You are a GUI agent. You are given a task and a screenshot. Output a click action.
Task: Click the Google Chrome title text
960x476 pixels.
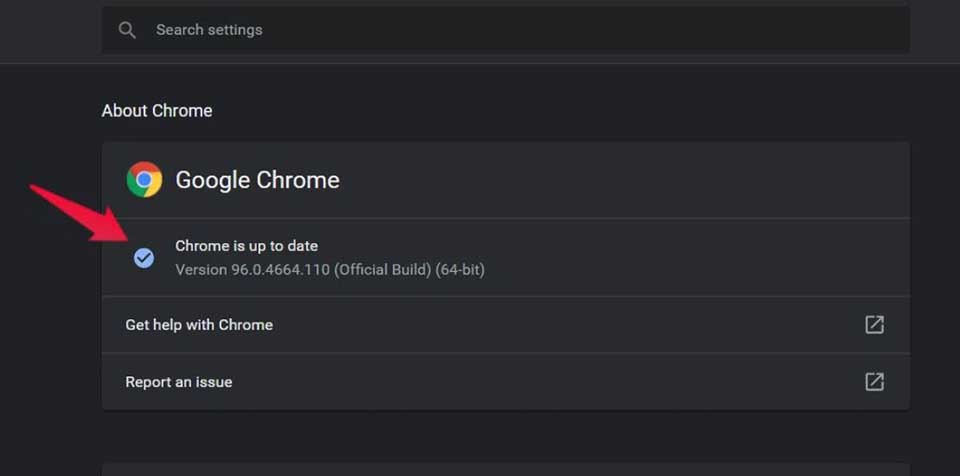point(257,180)
